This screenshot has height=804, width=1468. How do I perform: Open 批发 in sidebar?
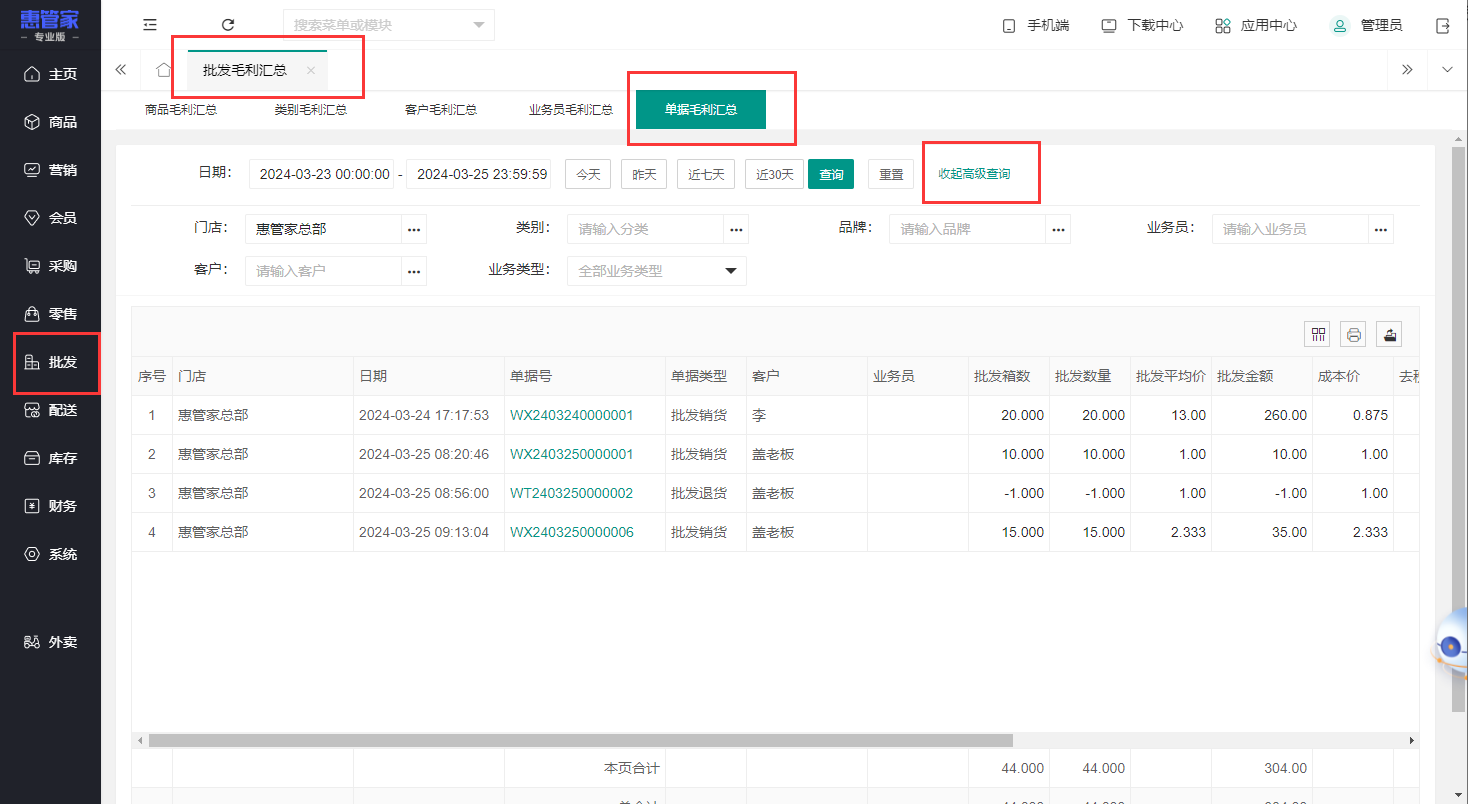point(50,362)
